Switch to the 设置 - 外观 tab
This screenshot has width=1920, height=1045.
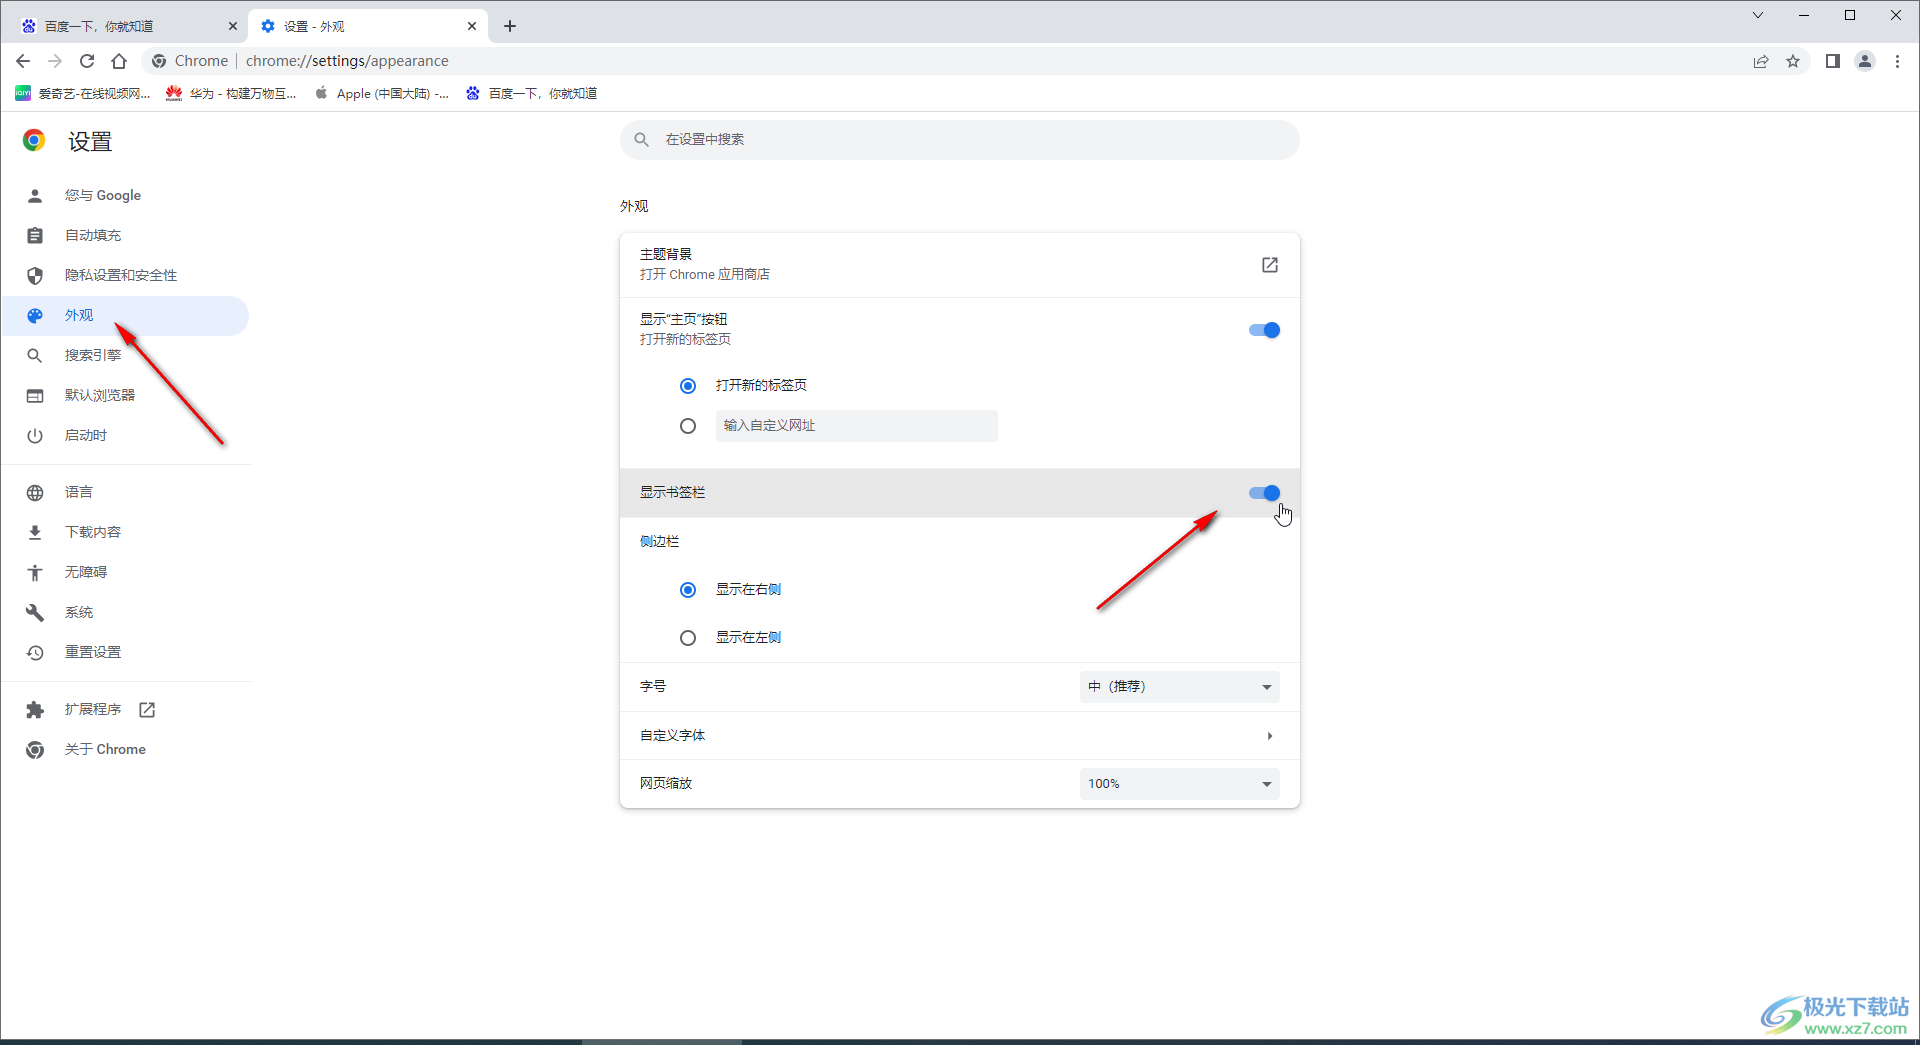tap(369, 26)
